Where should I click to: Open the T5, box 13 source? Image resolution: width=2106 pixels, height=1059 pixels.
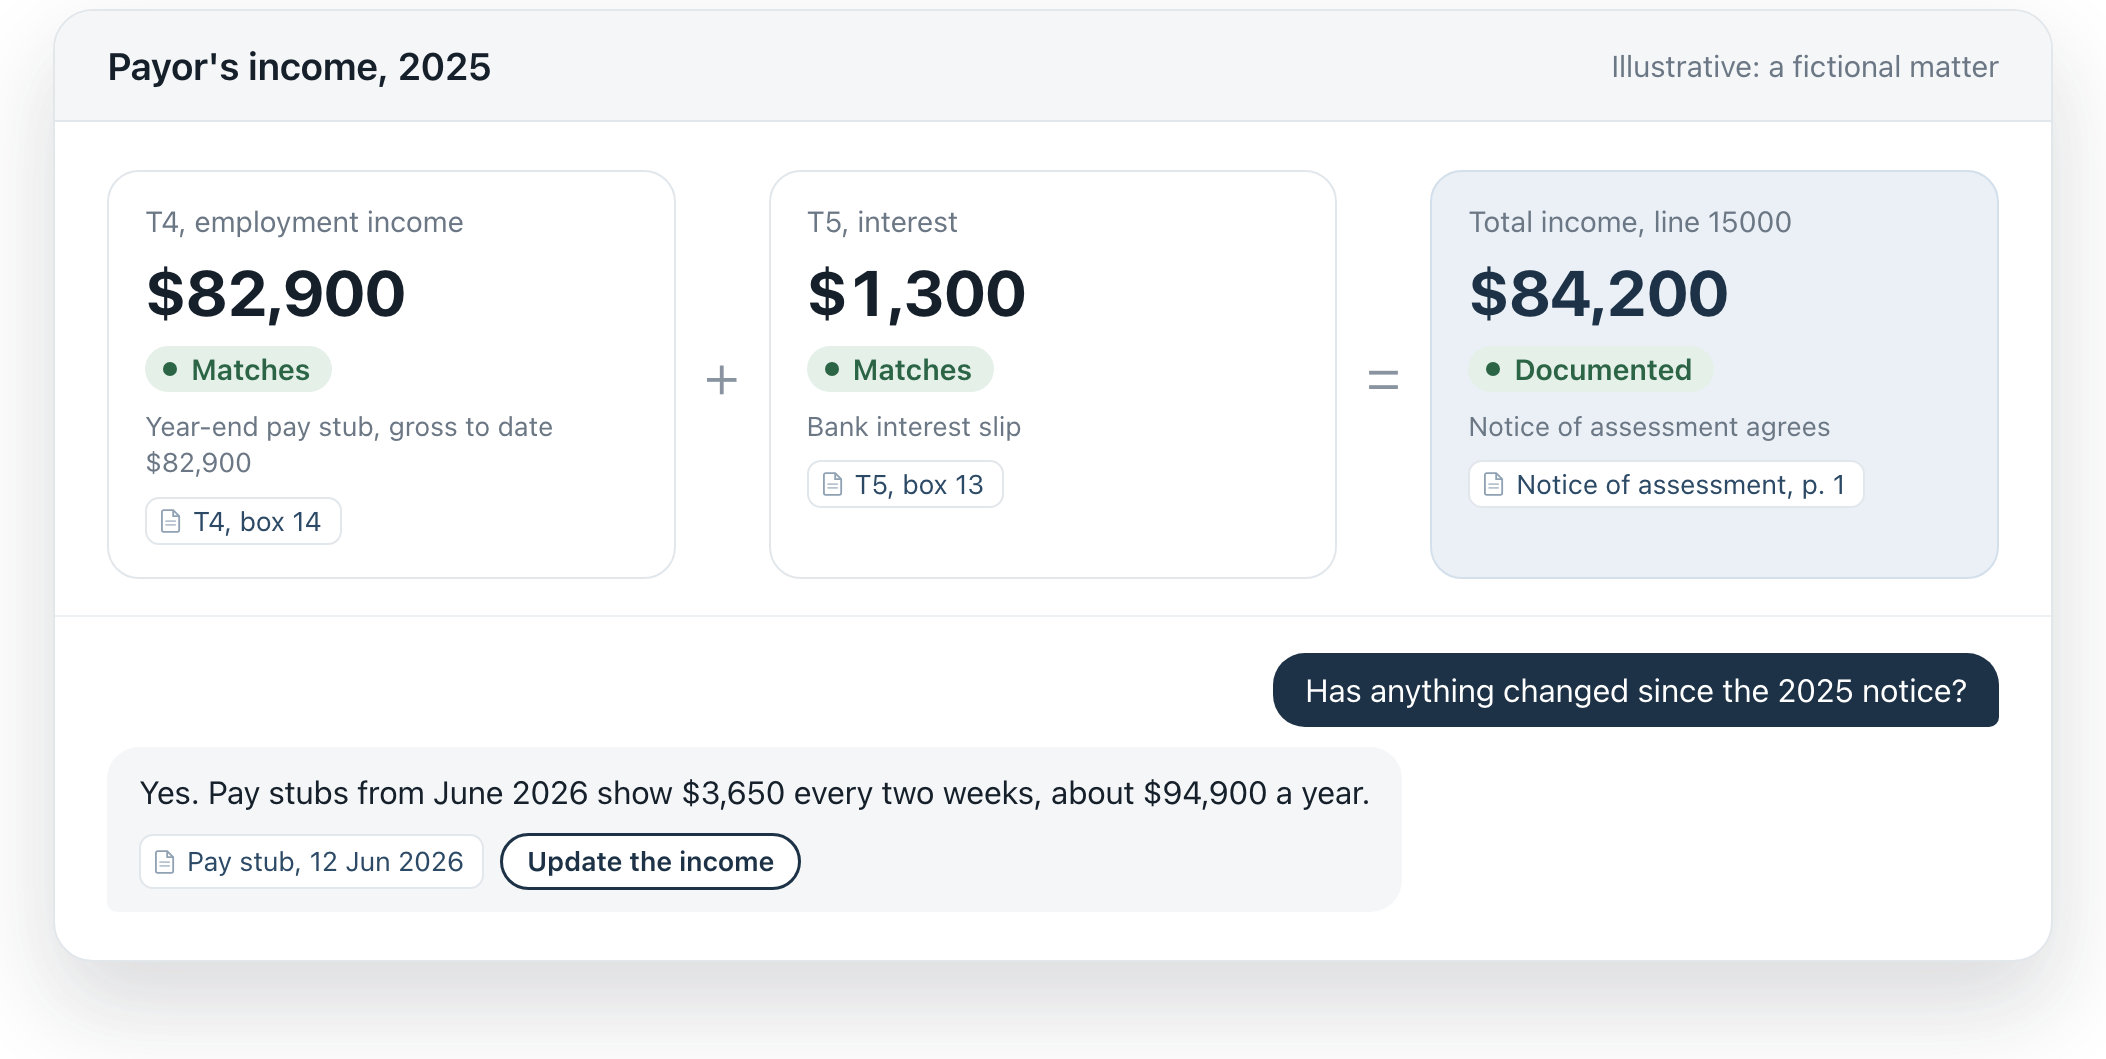[905, 484]
